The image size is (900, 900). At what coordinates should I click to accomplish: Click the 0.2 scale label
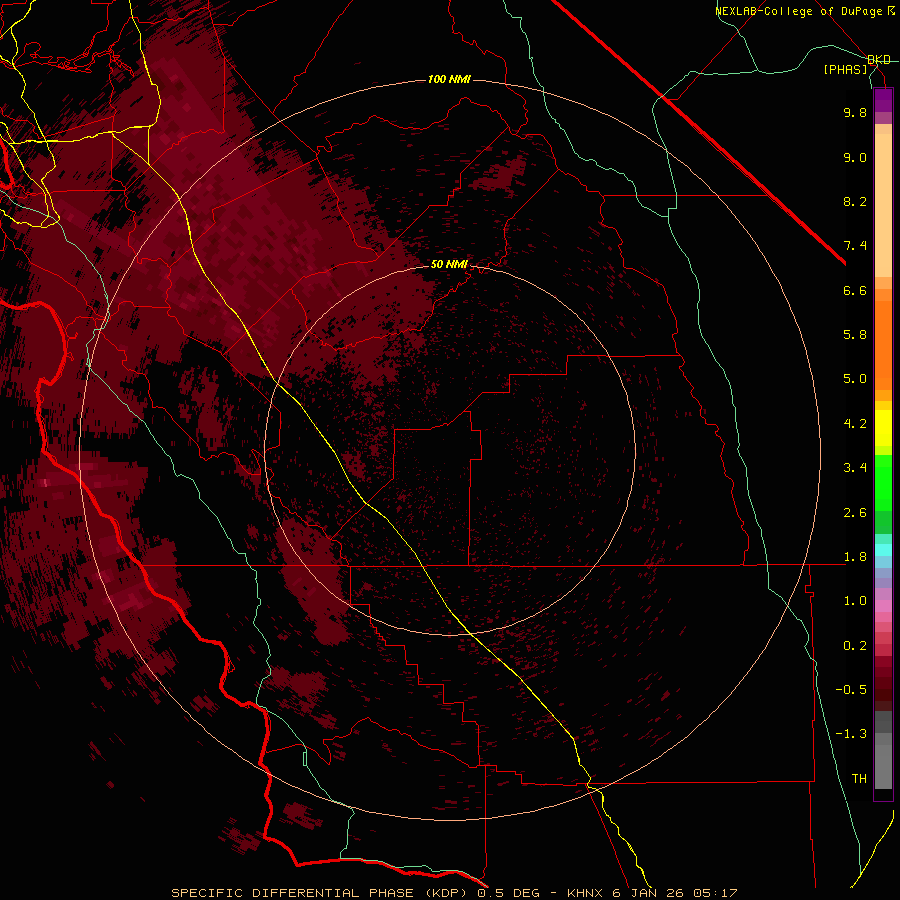pos(855,646)
